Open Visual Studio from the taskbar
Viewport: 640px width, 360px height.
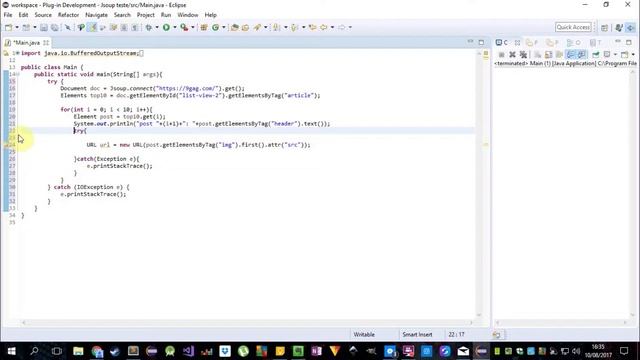tap(188, 351)
